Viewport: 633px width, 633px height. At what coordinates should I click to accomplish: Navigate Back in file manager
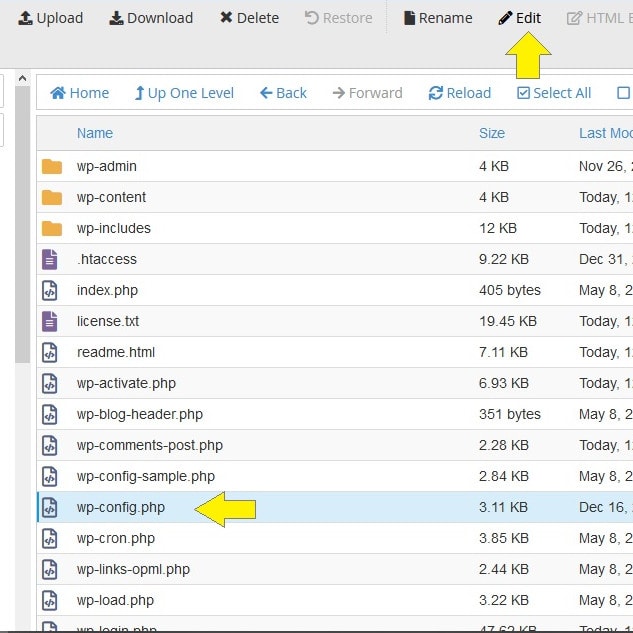click(x=283, y=93)
